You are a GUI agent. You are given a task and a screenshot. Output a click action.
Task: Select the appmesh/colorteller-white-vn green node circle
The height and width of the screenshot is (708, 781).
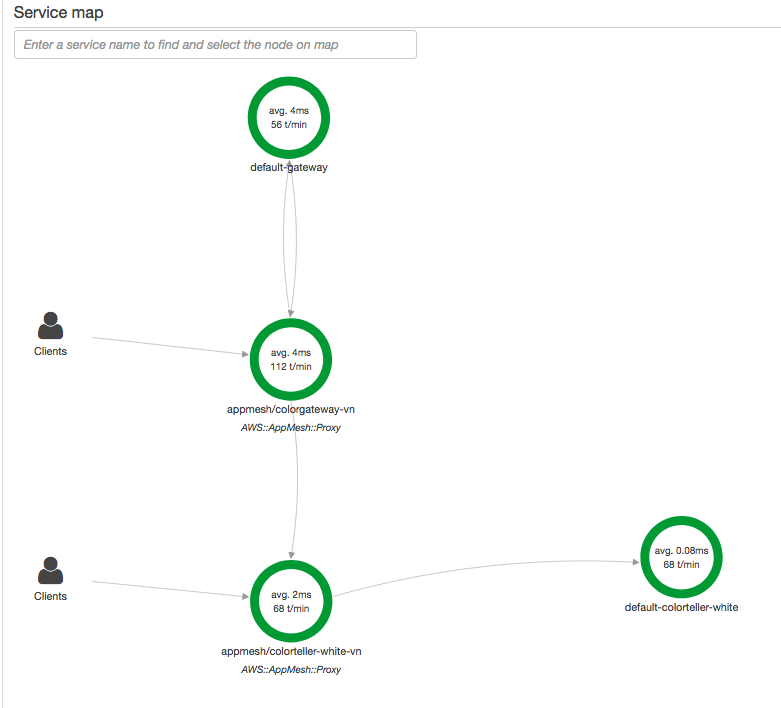pyautogui.click(x=290, y=601)
